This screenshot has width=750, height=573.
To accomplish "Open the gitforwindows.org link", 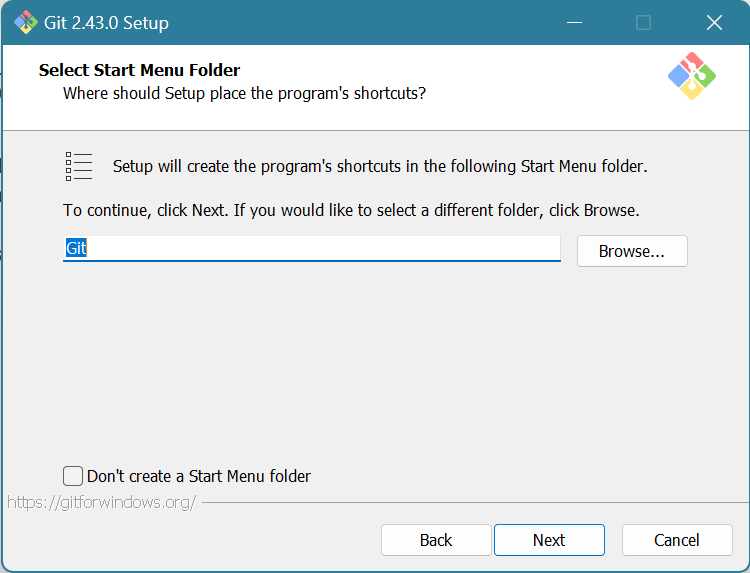I will (x=101, y=502).
